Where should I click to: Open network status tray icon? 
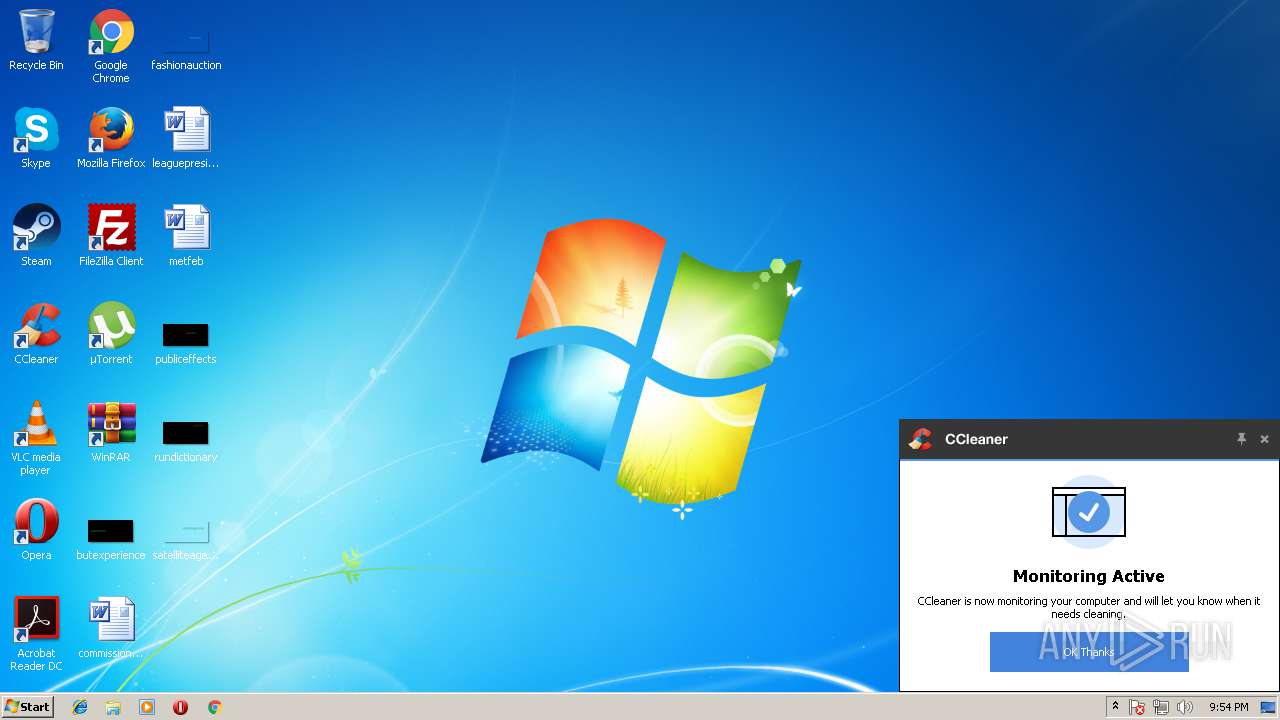[x=1161, y=707]
